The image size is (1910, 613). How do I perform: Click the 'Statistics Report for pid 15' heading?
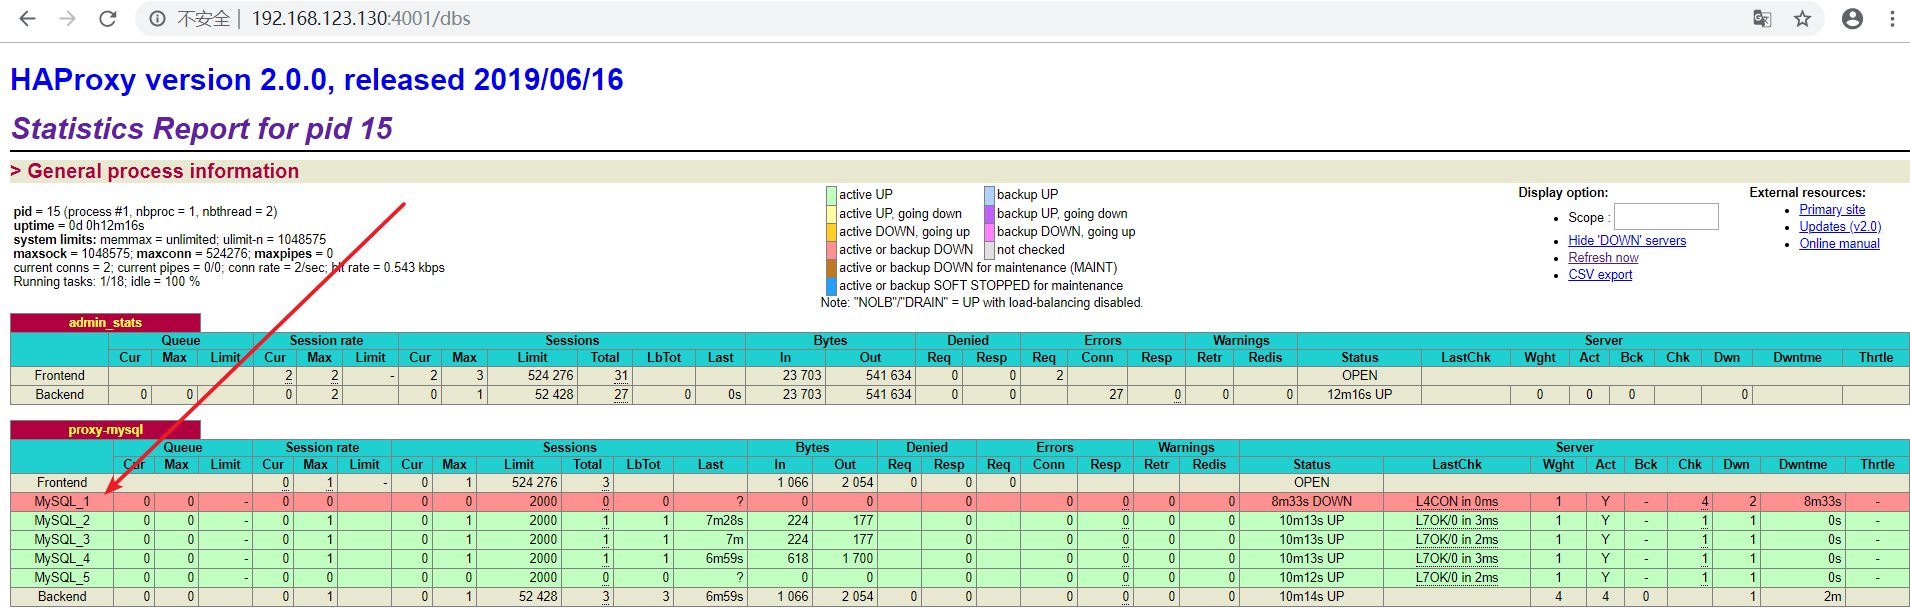pyautogui.click(x=202, y=129)
